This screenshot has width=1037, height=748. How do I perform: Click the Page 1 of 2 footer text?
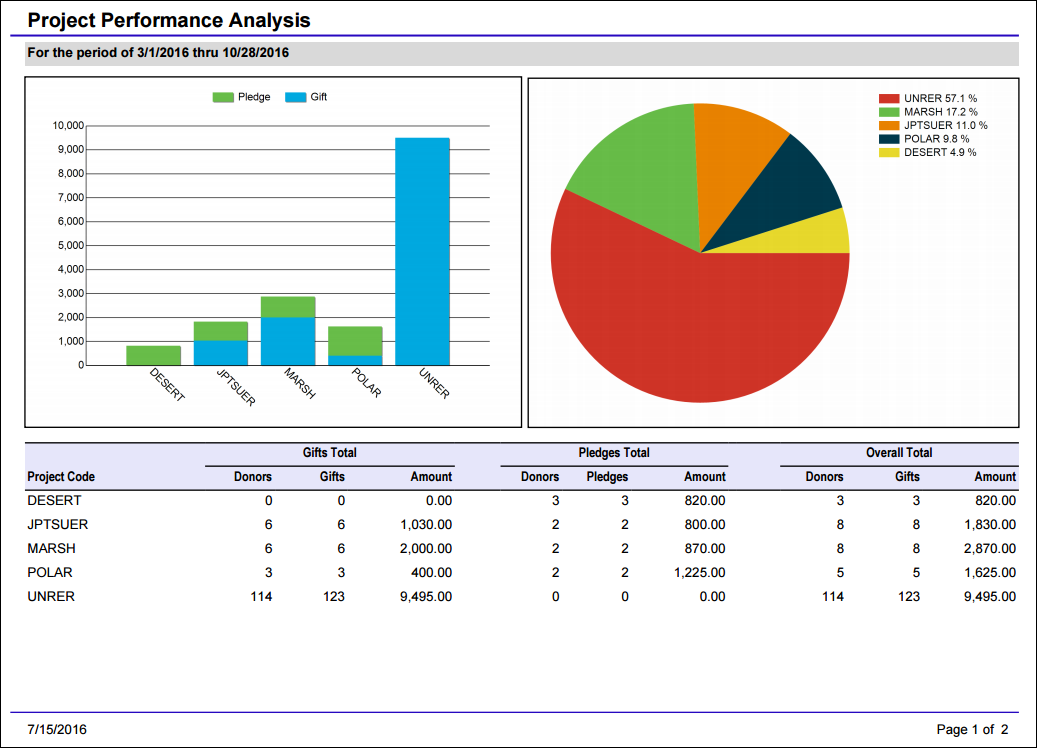(972, 729)
